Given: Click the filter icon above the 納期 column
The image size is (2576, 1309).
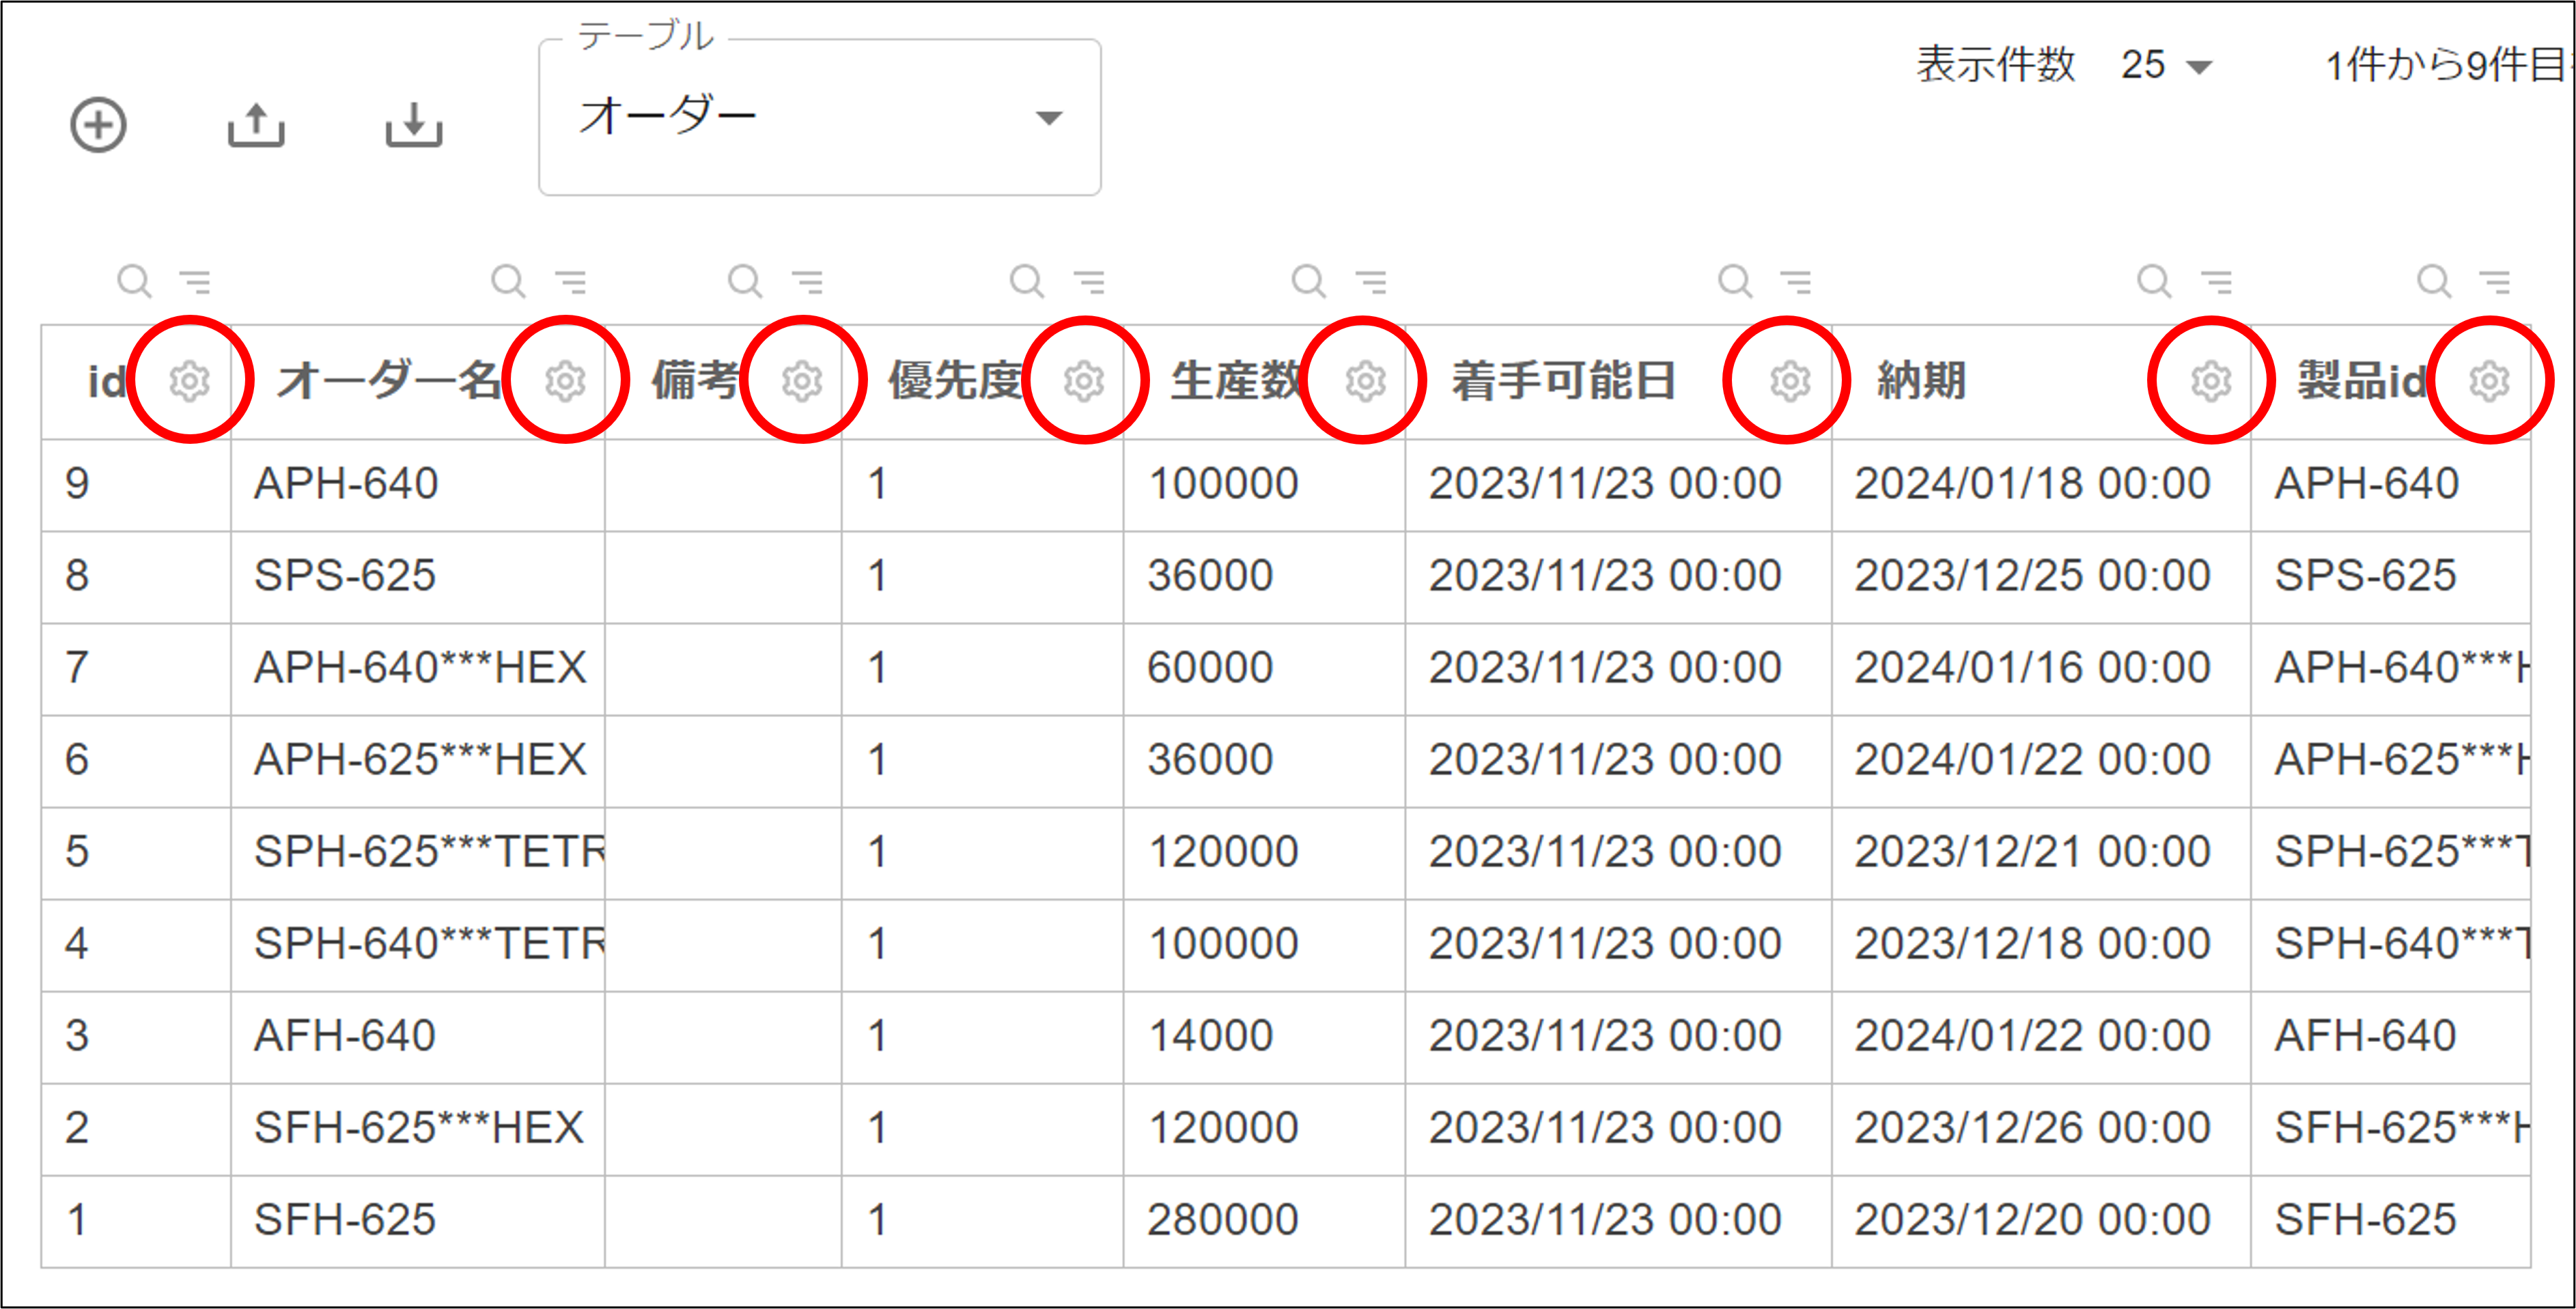Looking at the screenshot, I should [x=2217, y=282].
